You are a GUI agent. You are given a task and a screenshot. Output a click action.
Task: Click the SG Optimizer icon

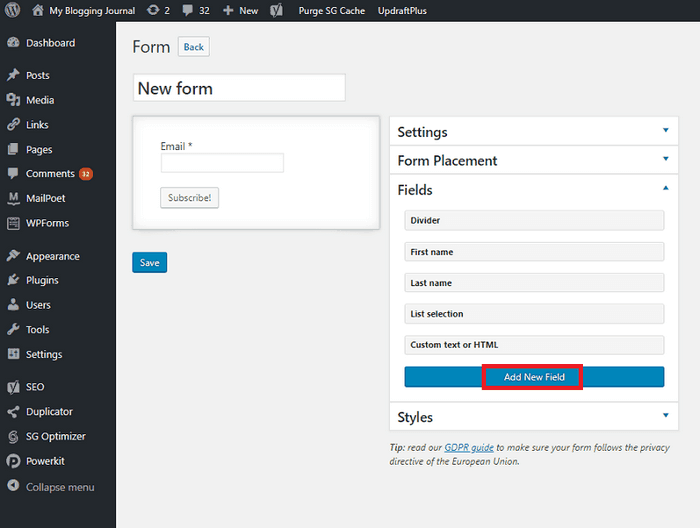tap(13, 436)
